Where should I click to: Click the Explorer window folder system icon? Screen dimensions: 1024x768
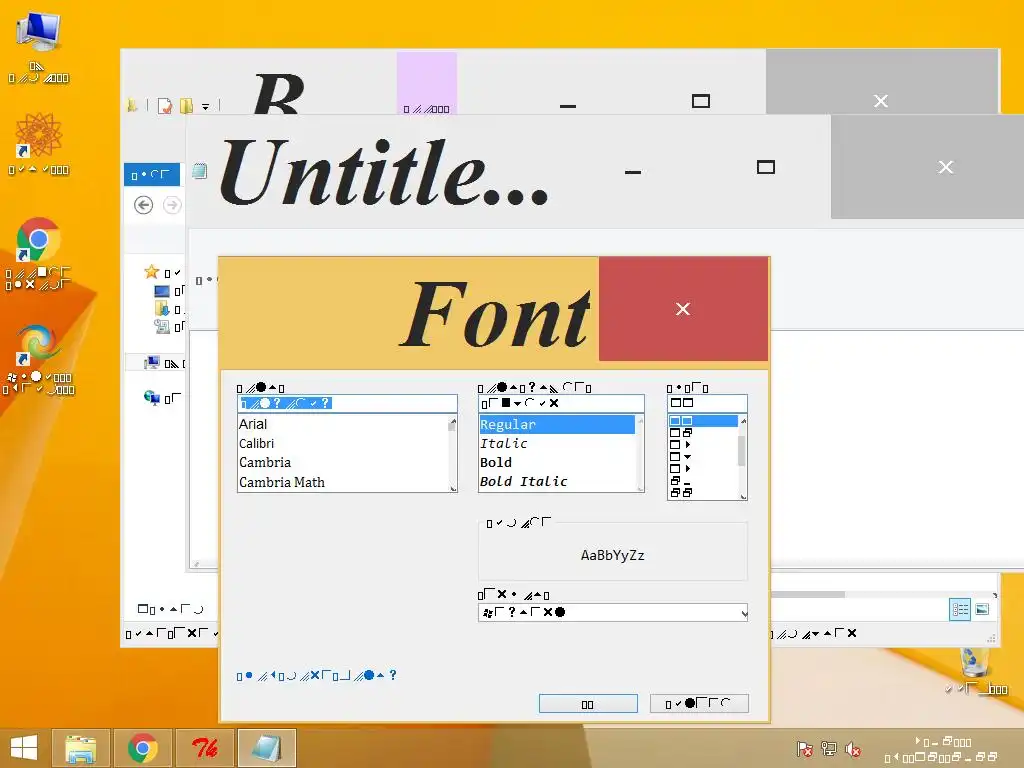133,105
